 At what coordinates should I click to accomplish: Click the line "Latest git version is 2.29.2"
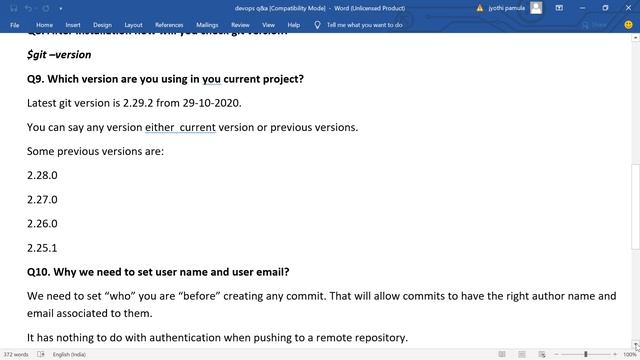134,103
